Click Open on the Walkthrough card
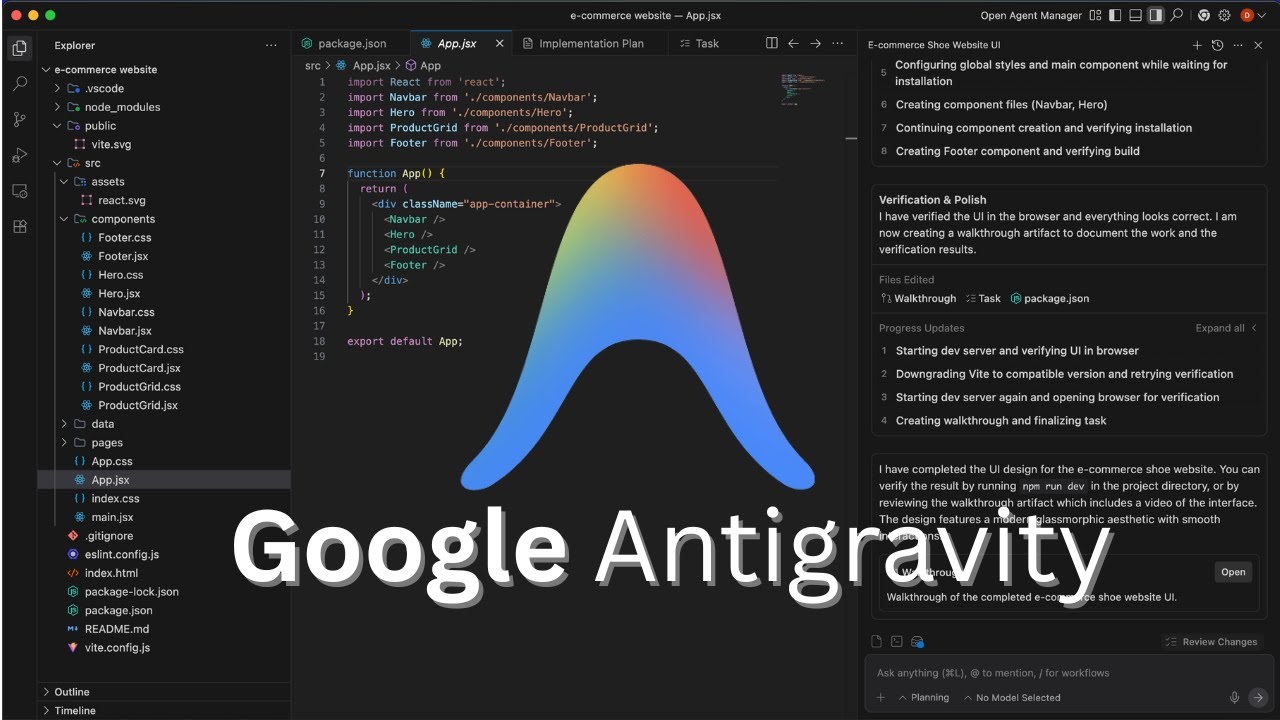Viewport: 1280px width, 720px height. 1233,572
